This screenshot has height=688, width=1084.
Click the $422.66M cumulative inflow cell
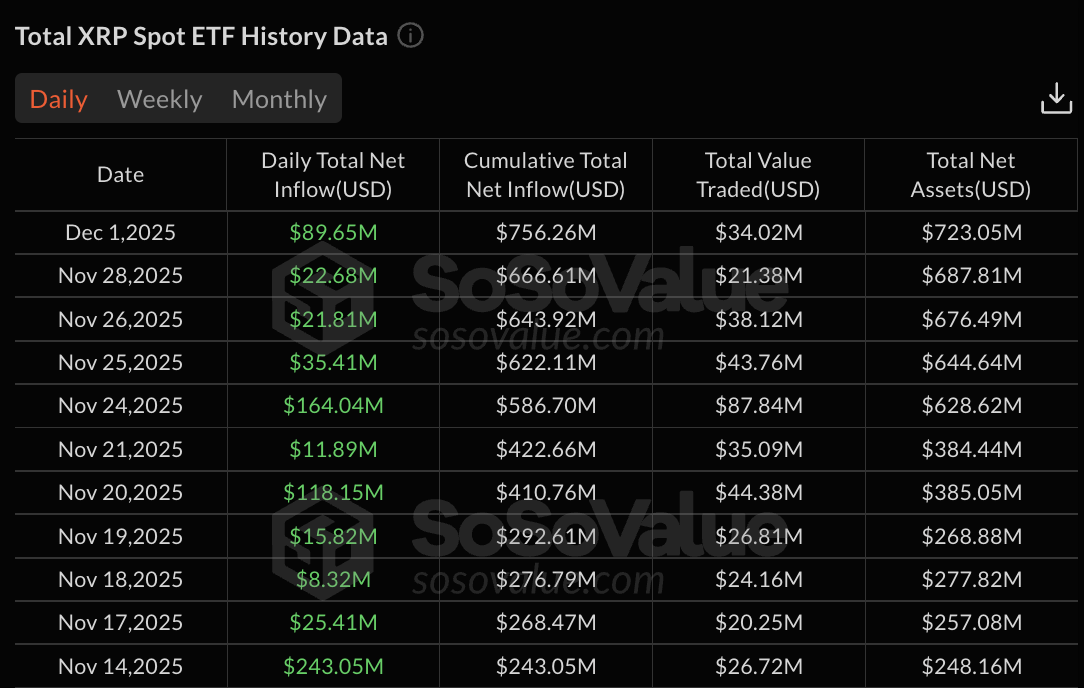pos(545,449)
